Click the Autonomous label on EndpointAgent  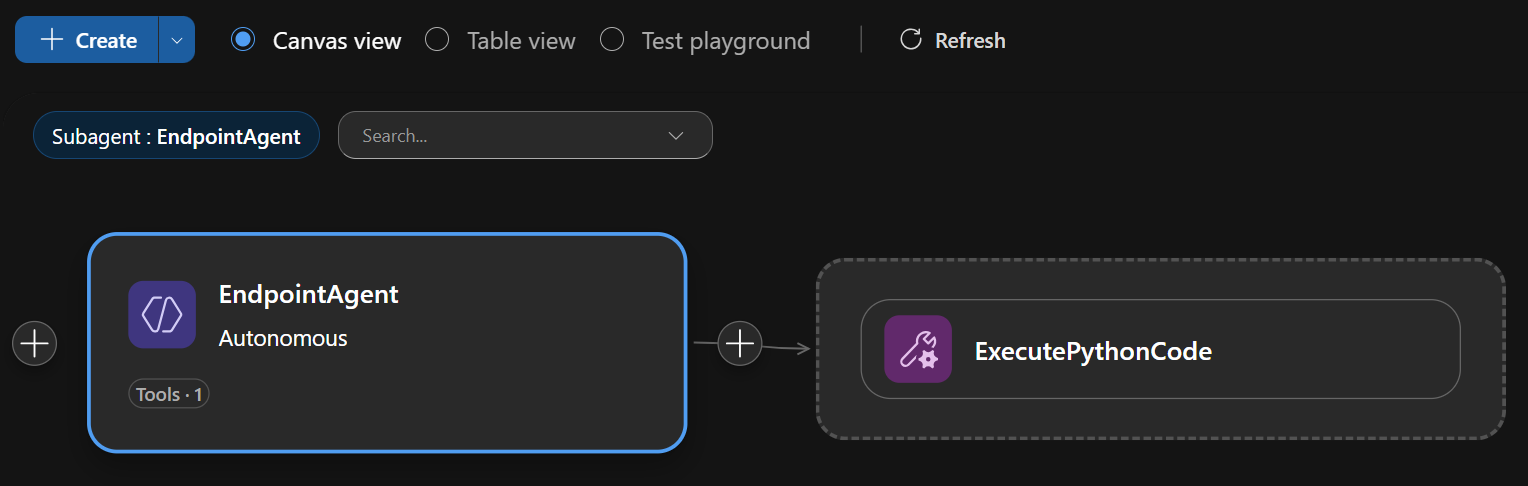(x=283, y=338)
